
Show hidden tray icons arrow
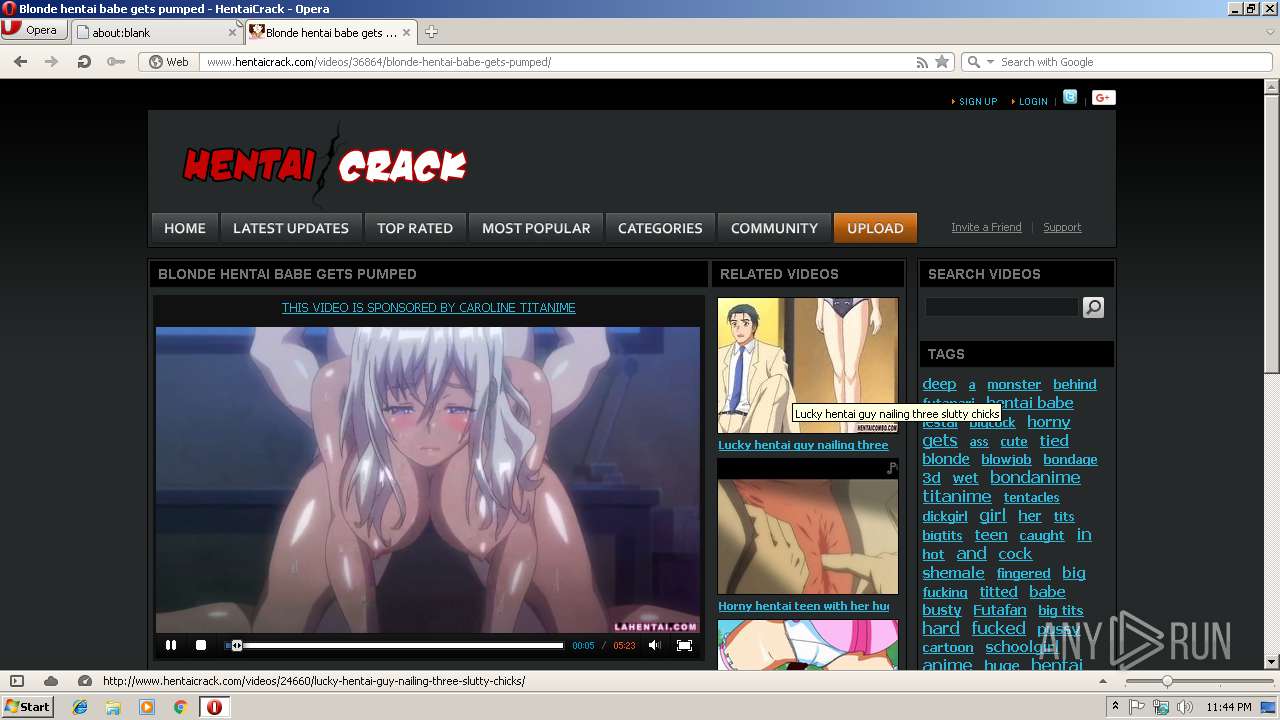[1116, 707]
